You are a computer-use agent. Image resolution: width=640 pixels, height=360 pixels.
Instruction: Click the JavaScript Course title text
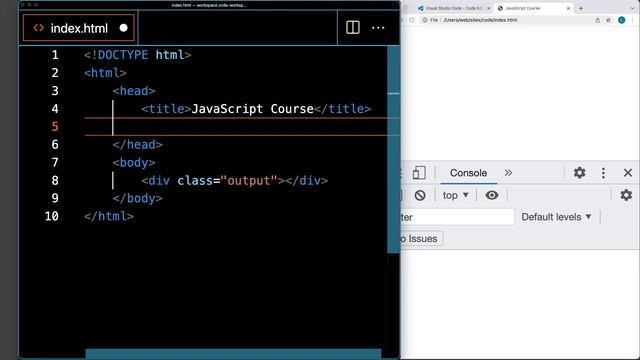[252, 109]
